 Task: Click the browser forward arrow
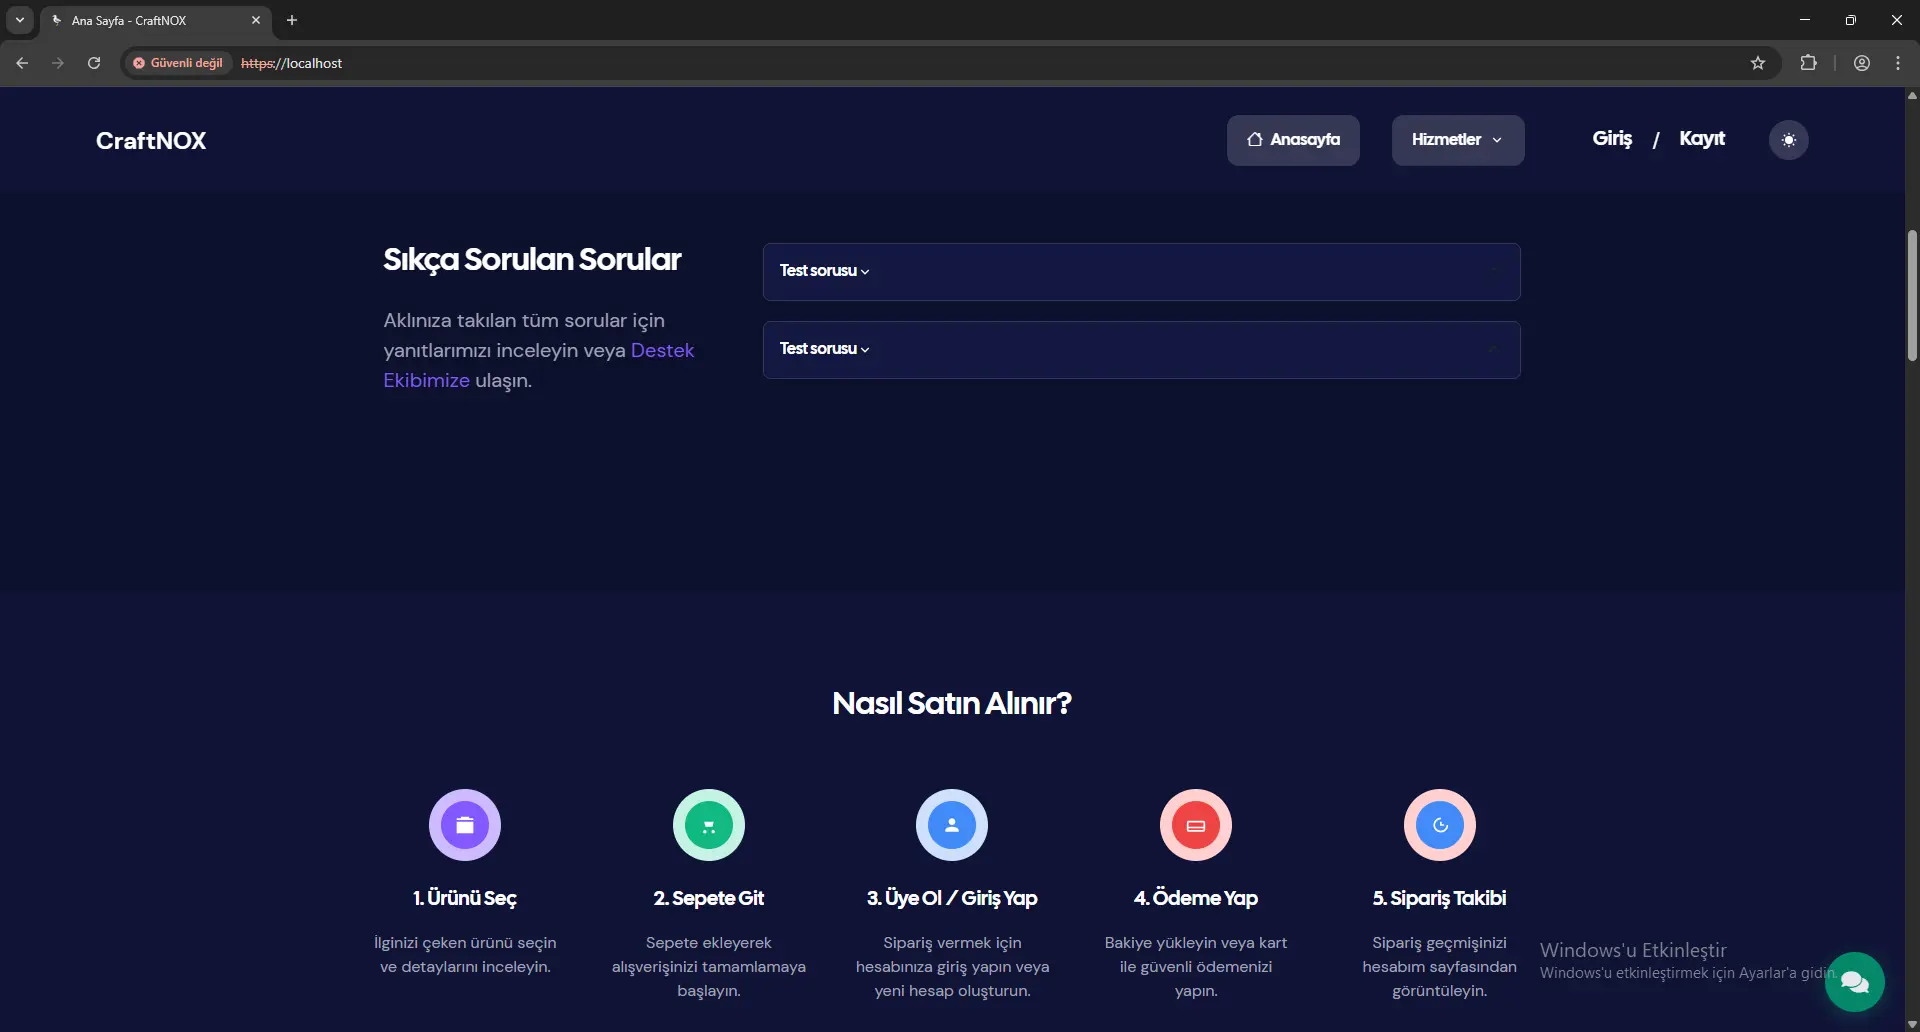[x=58, y=63]
